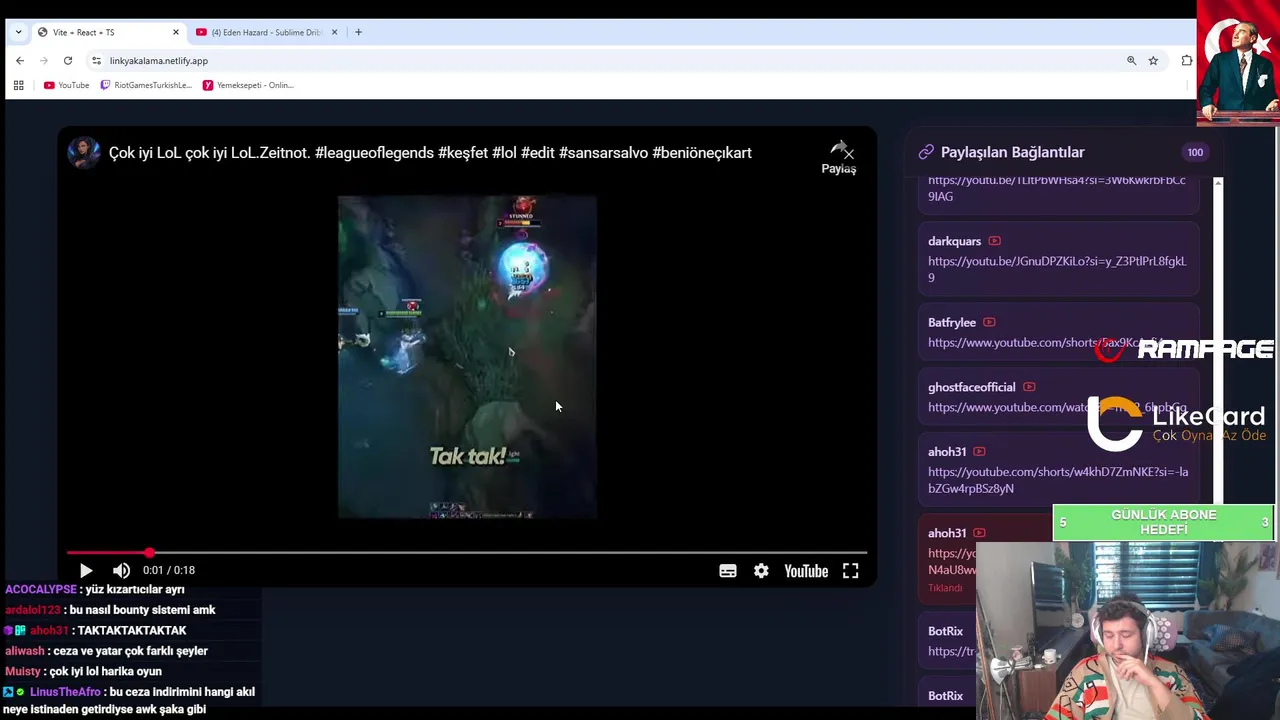Open video on YouTube logo

[806, 571]
